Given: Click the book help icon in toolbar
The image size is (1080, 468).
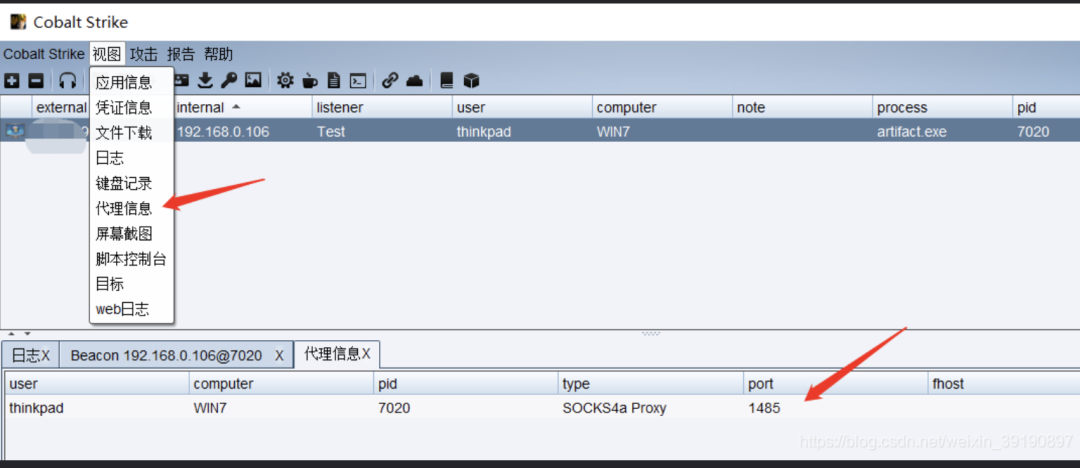Looking at the screenshot, I should click(447, 81).
